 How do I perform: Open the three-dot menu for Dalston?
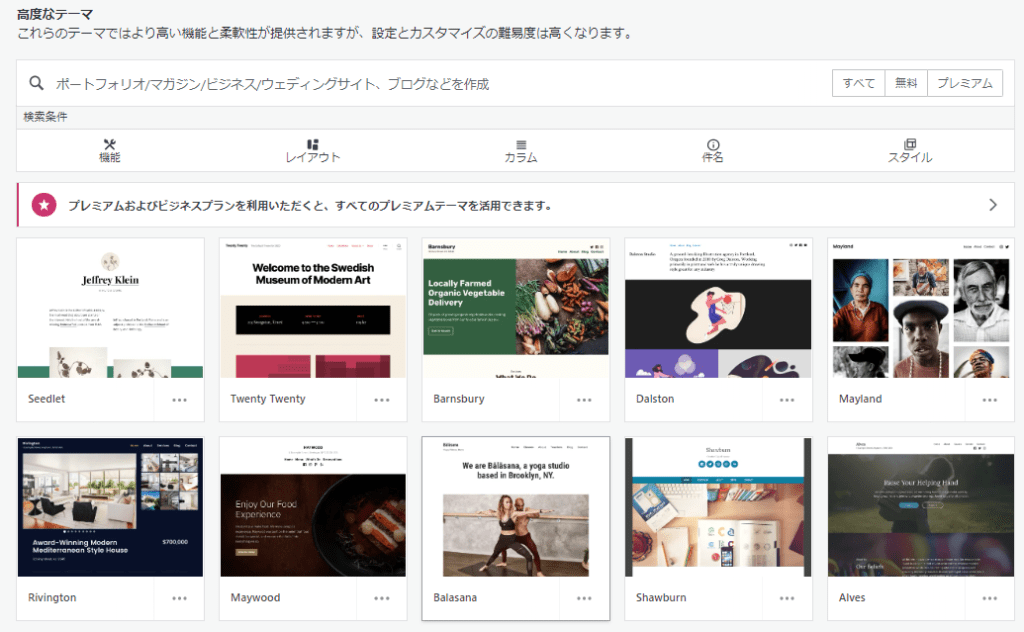coord(787,400)
